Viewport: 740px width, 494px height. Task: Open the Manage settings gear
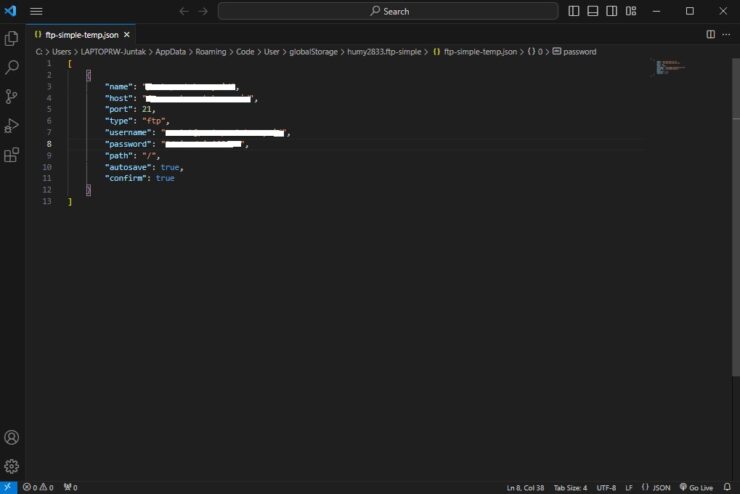[11, 466]
